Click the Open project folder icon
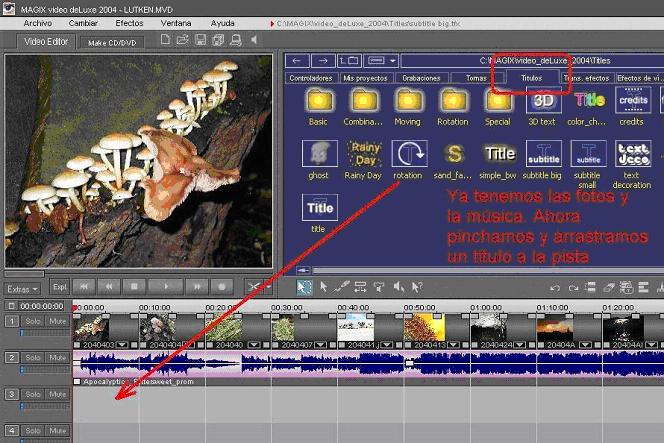 [183, 40]
